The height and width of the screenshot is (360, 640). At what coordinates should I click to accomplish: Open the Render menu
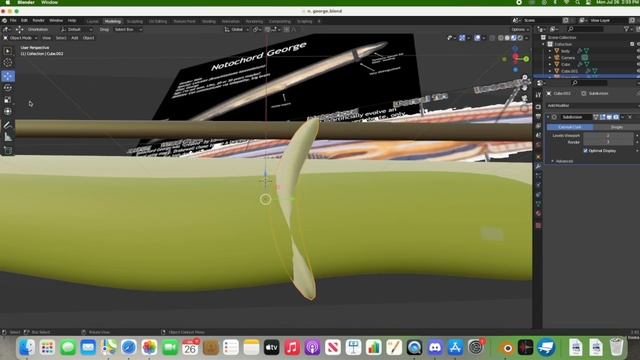(x=38, y=20)
